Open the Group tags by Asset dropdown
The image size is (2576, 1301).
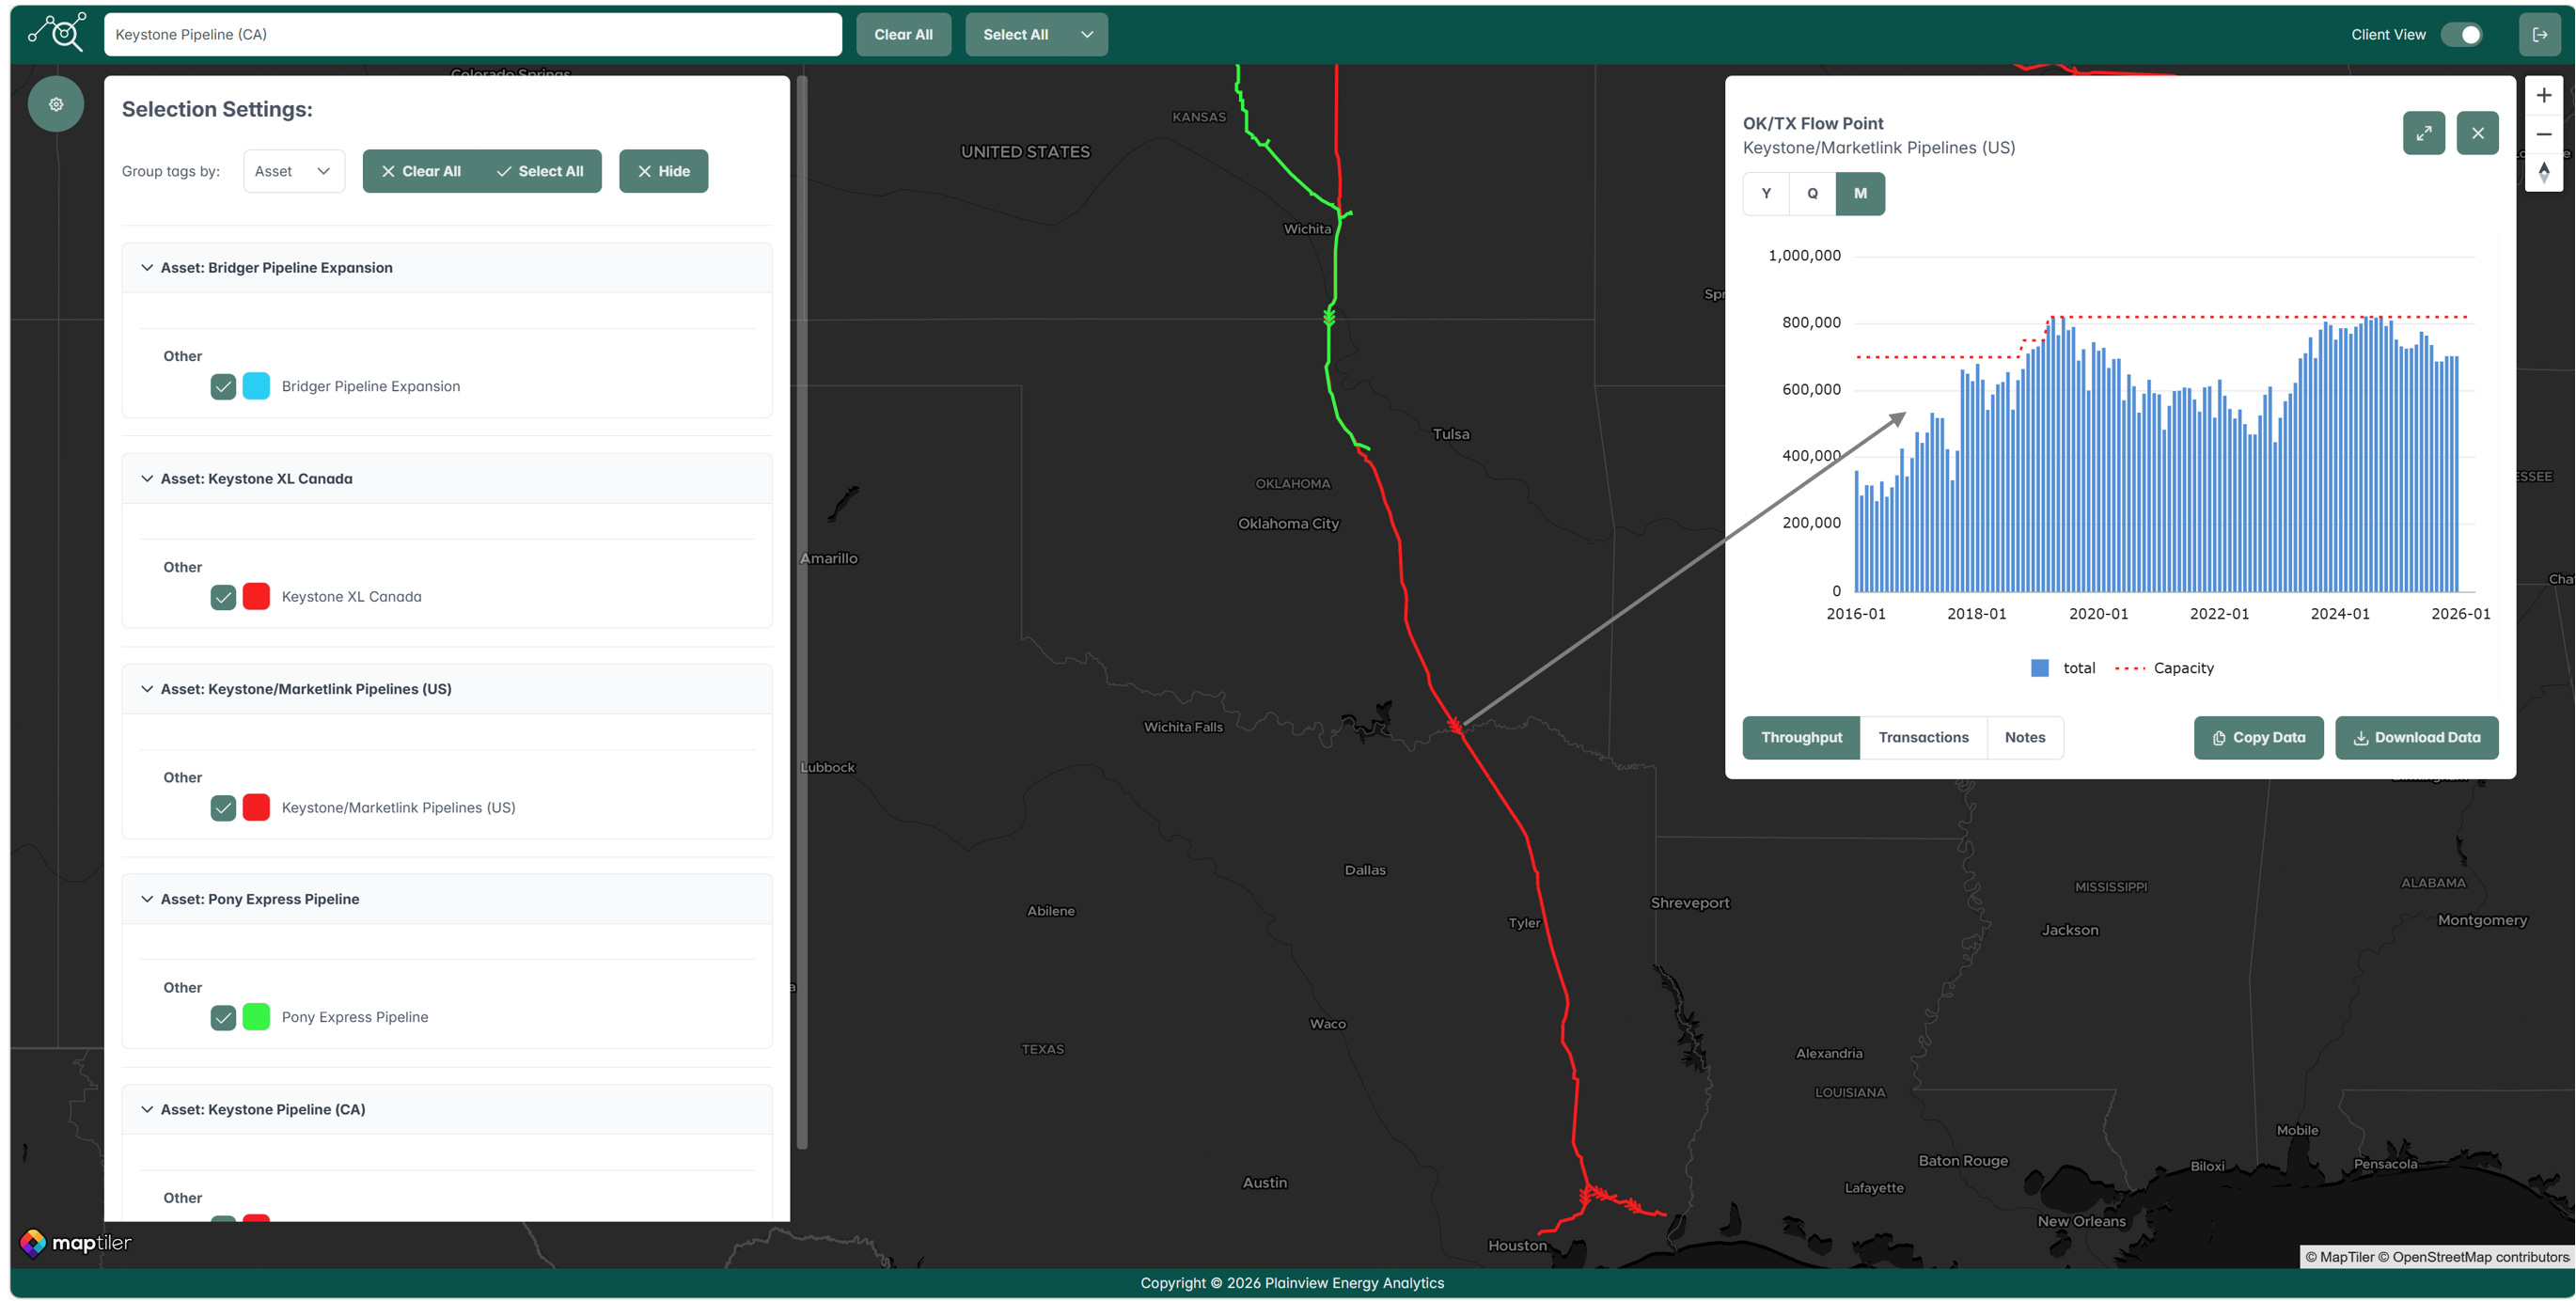pyautogui.click(x=293, y=171)
